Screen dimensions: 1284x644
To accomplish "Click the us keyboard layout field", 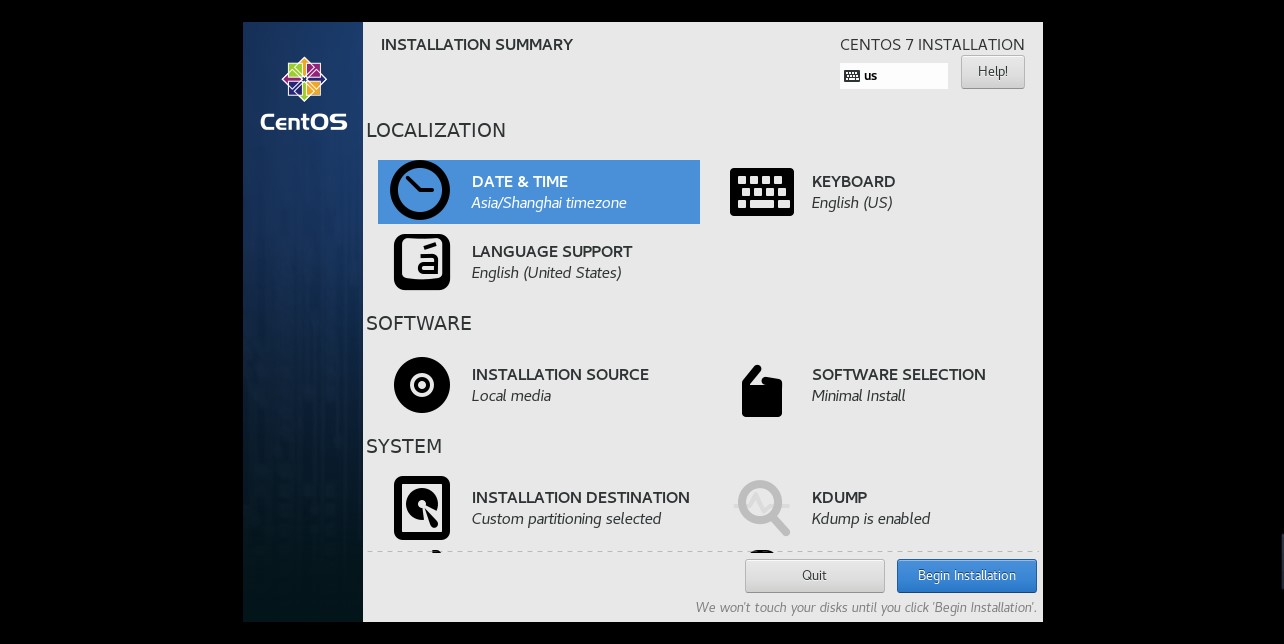I will click(x=894, y=76).
